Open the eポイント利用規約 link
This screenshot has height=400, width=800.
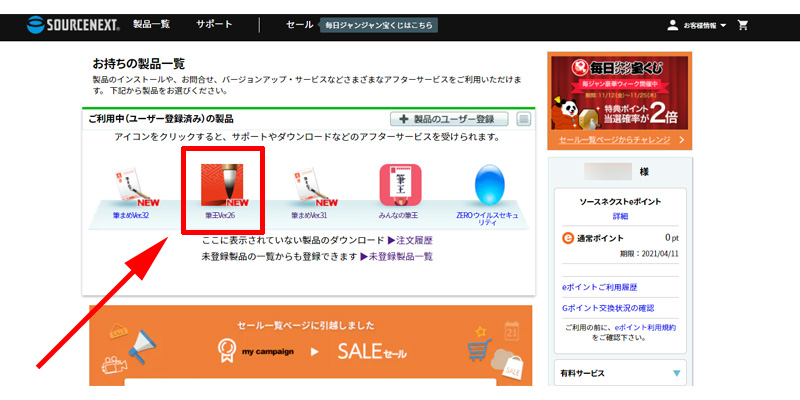[645, 328]
